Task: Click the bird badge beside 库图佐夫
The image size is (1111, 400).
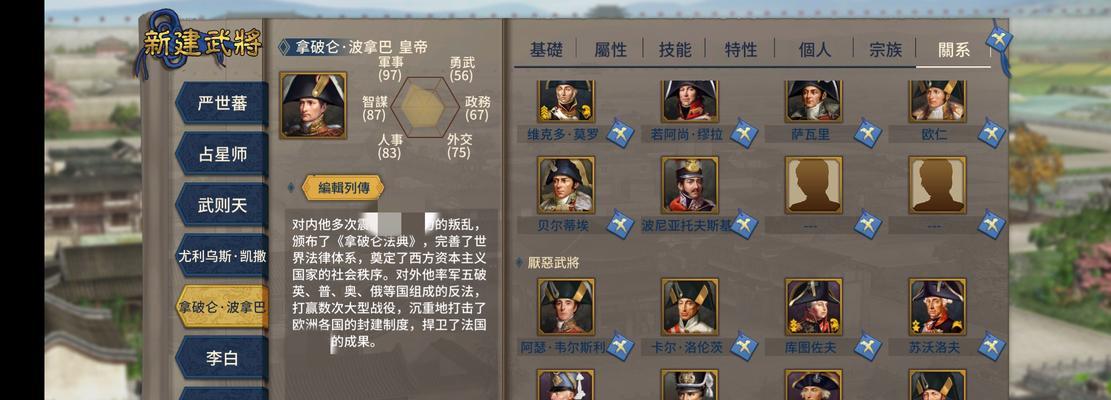Action: 867,346
